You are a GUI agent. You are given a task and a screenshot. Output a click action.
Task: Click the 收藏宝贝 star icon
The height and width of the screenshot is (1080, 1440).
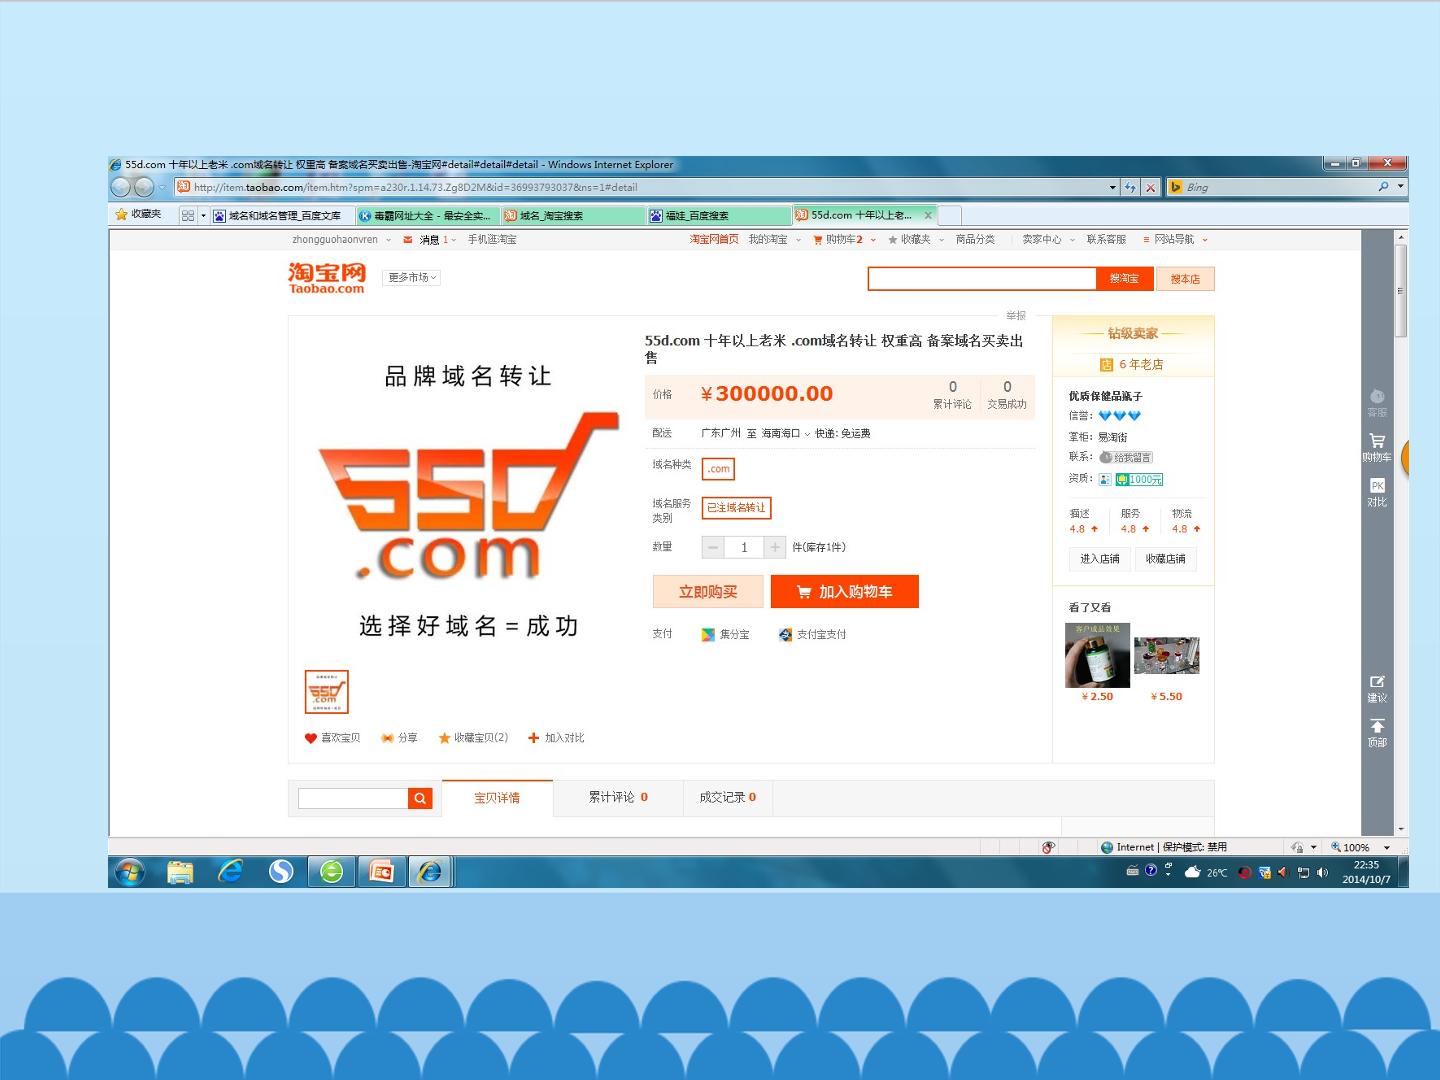(x=444, y=738)
